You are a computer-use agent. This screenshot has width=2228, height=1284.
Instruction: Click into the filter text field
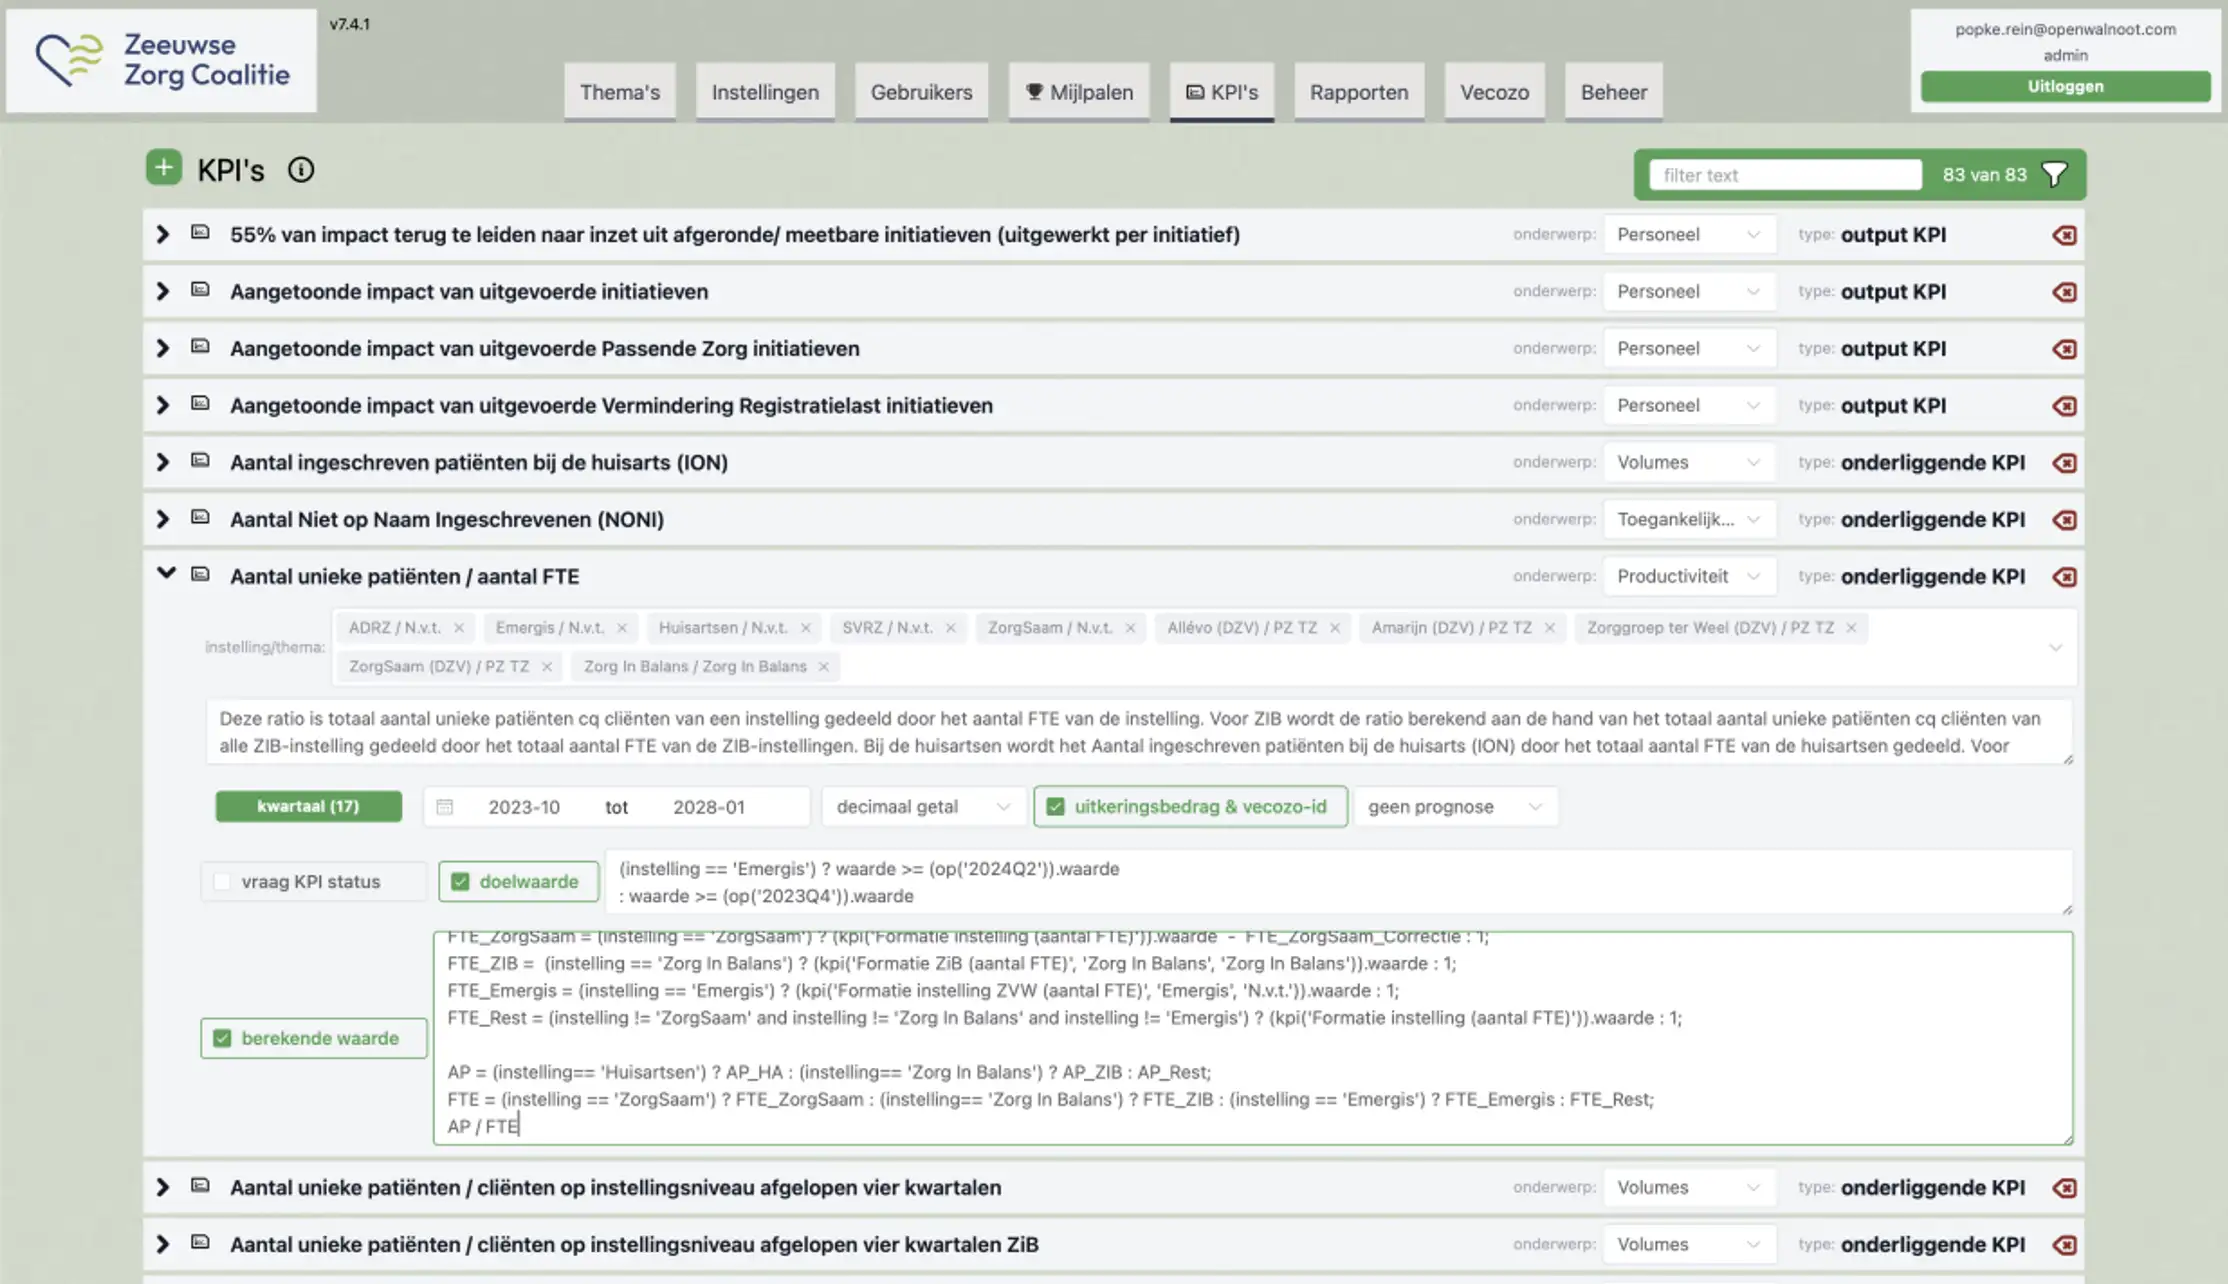pos(1784,175)
